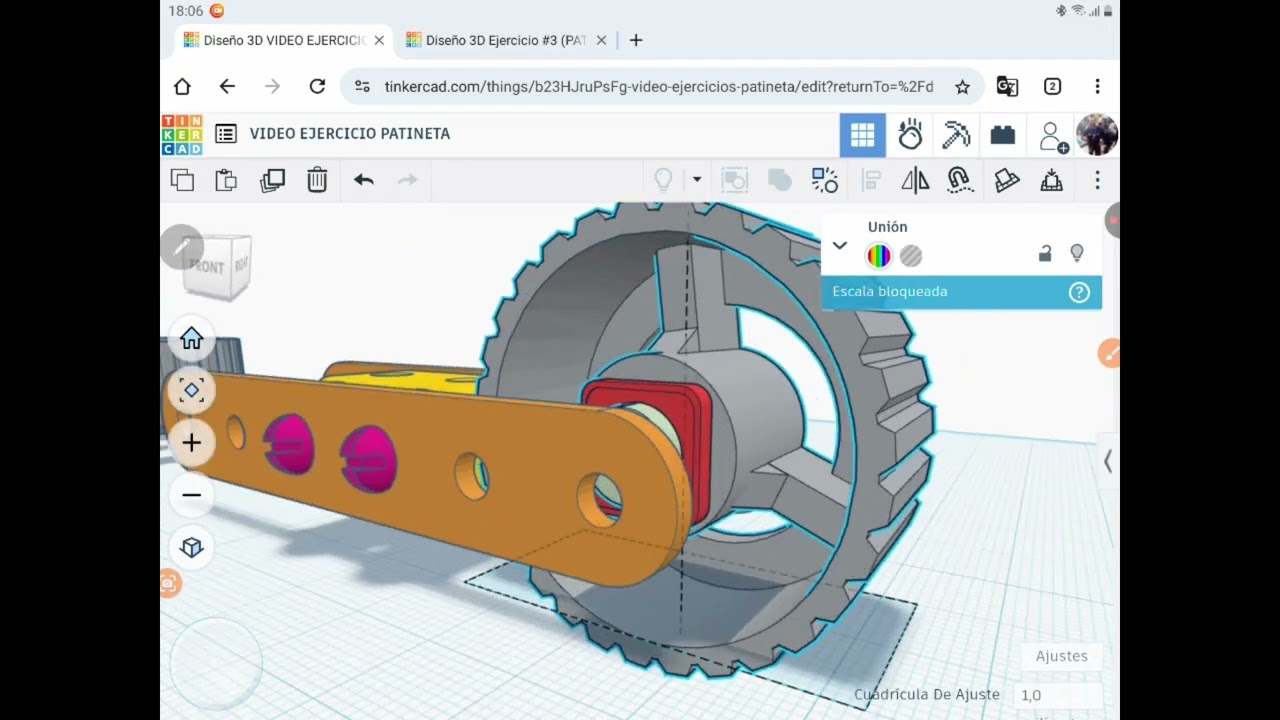Focus the tinkercad.com address bar
The height and width of the screenshot is (720, 1280).
click(x=658, y=87)
